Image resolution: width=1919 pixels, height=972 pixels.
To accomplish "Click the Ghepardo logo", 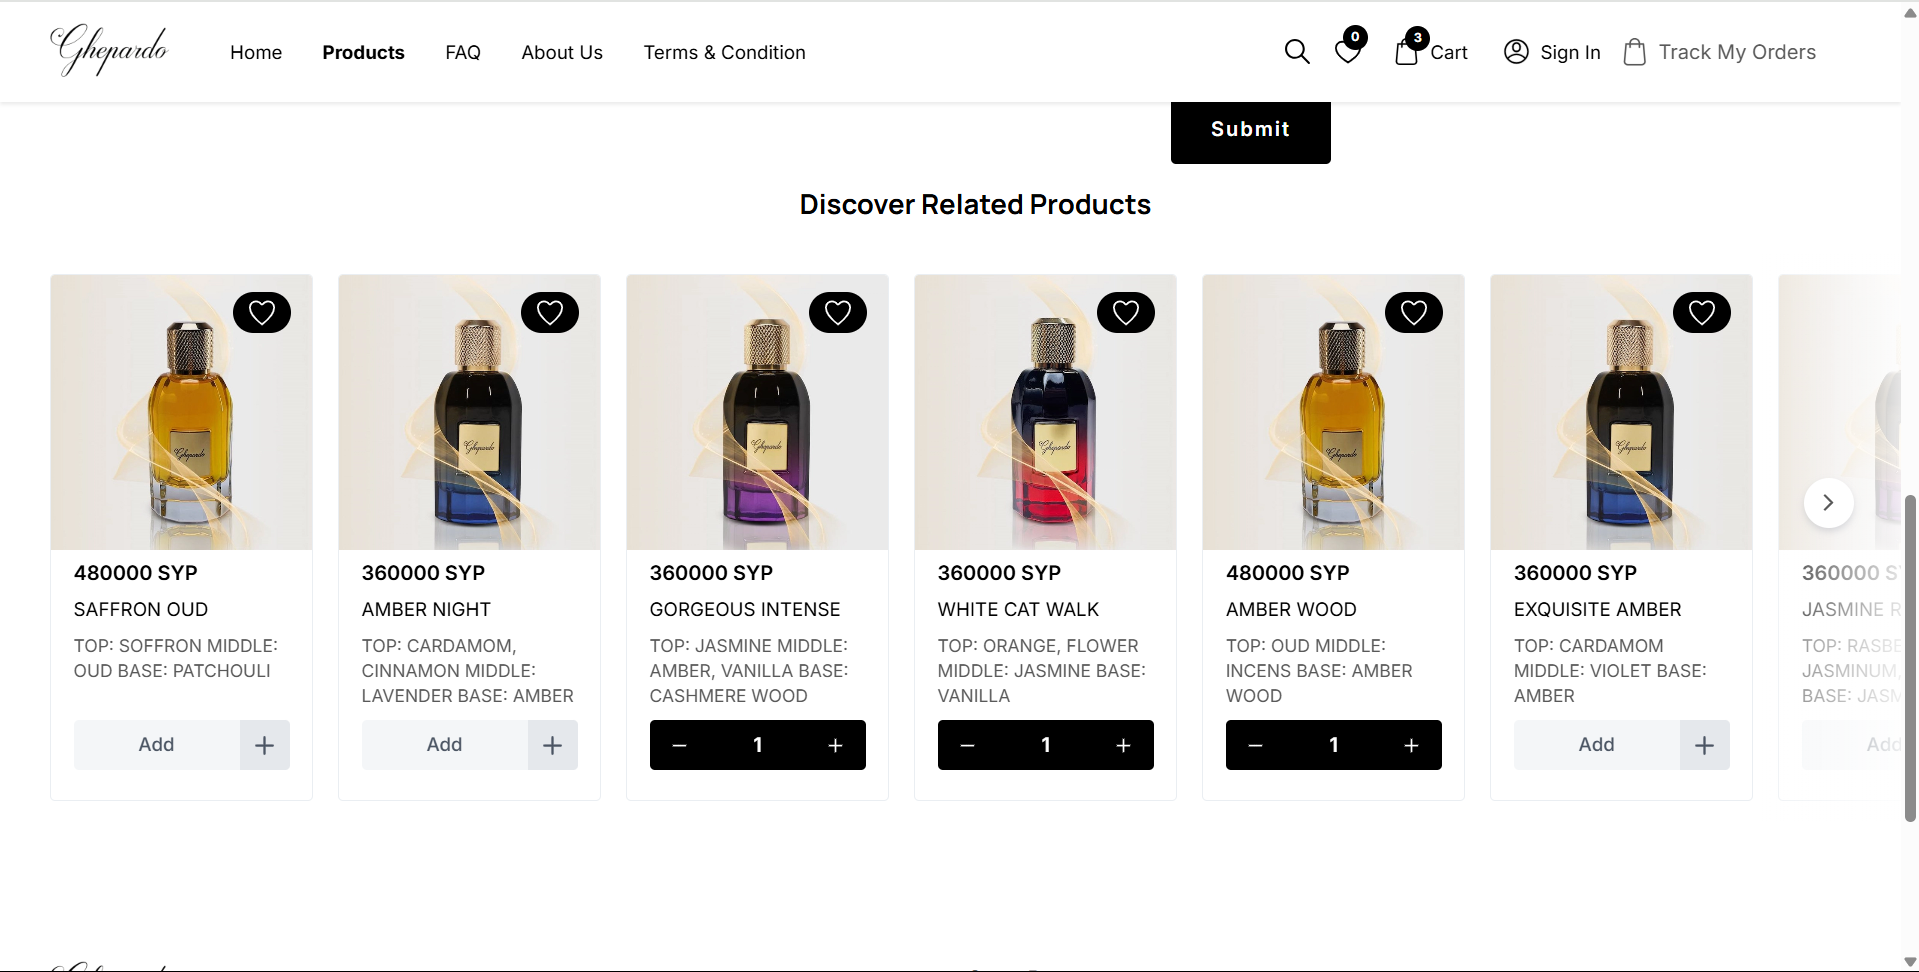I will pos(109,50).
